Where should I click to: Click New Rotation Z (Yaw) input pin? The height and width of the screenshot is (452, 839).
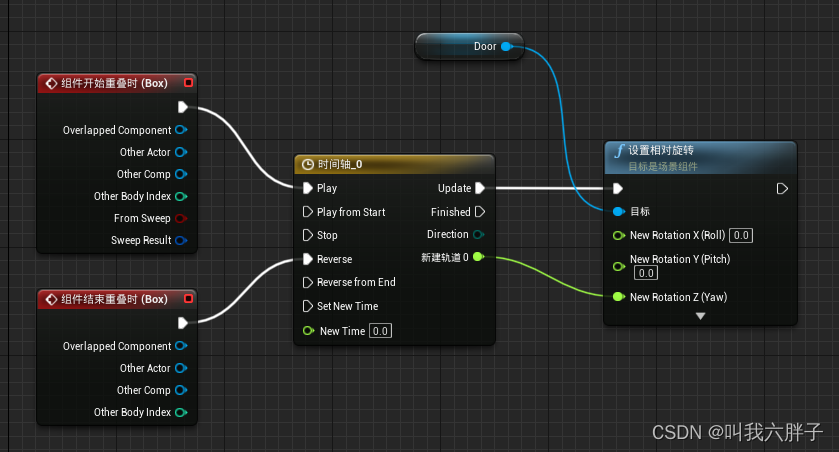click(x=619, y=296)
